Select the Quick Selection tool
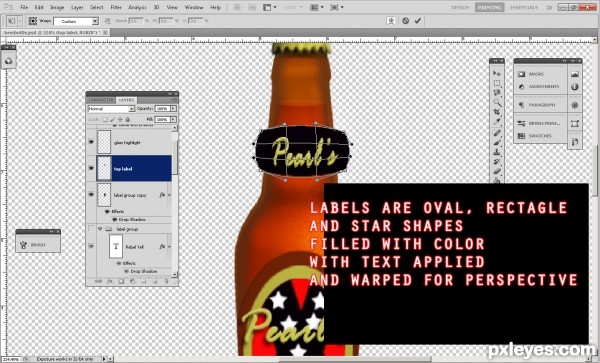Viewport: 600px width, 363px height. [x=497, y=102]
